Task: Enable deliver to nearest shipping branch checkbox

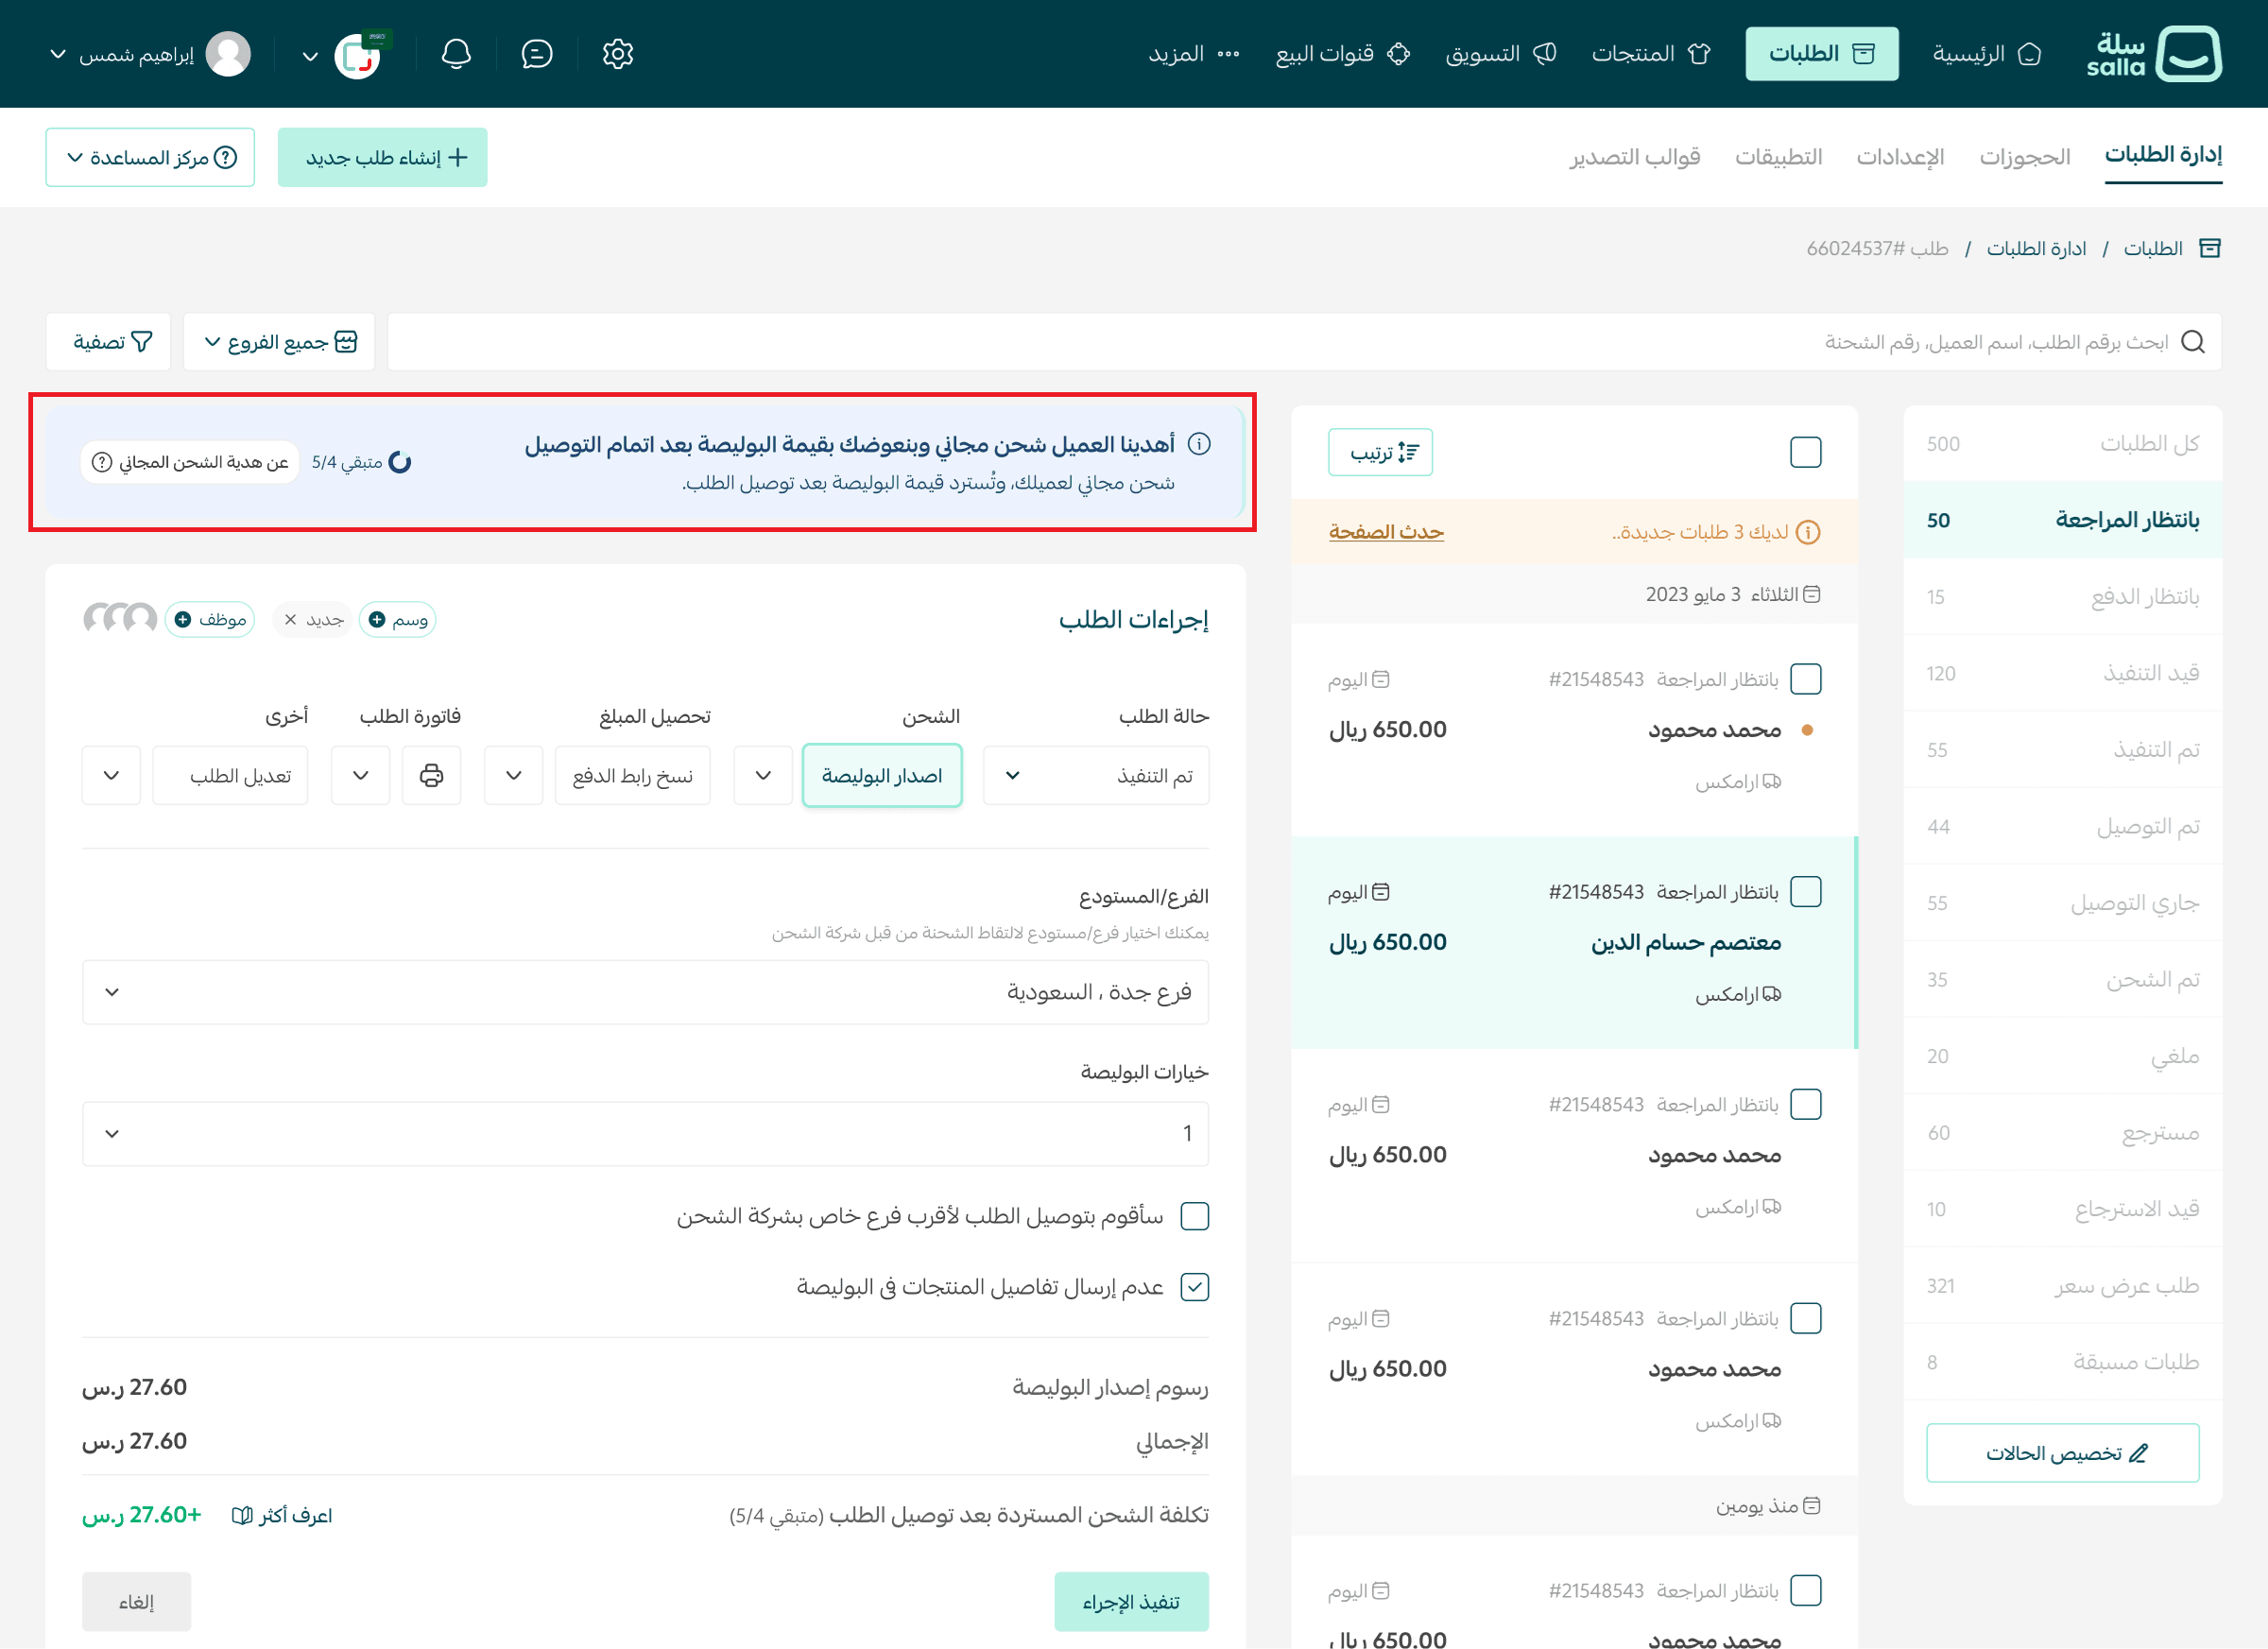Action: click(1194, 1216)
